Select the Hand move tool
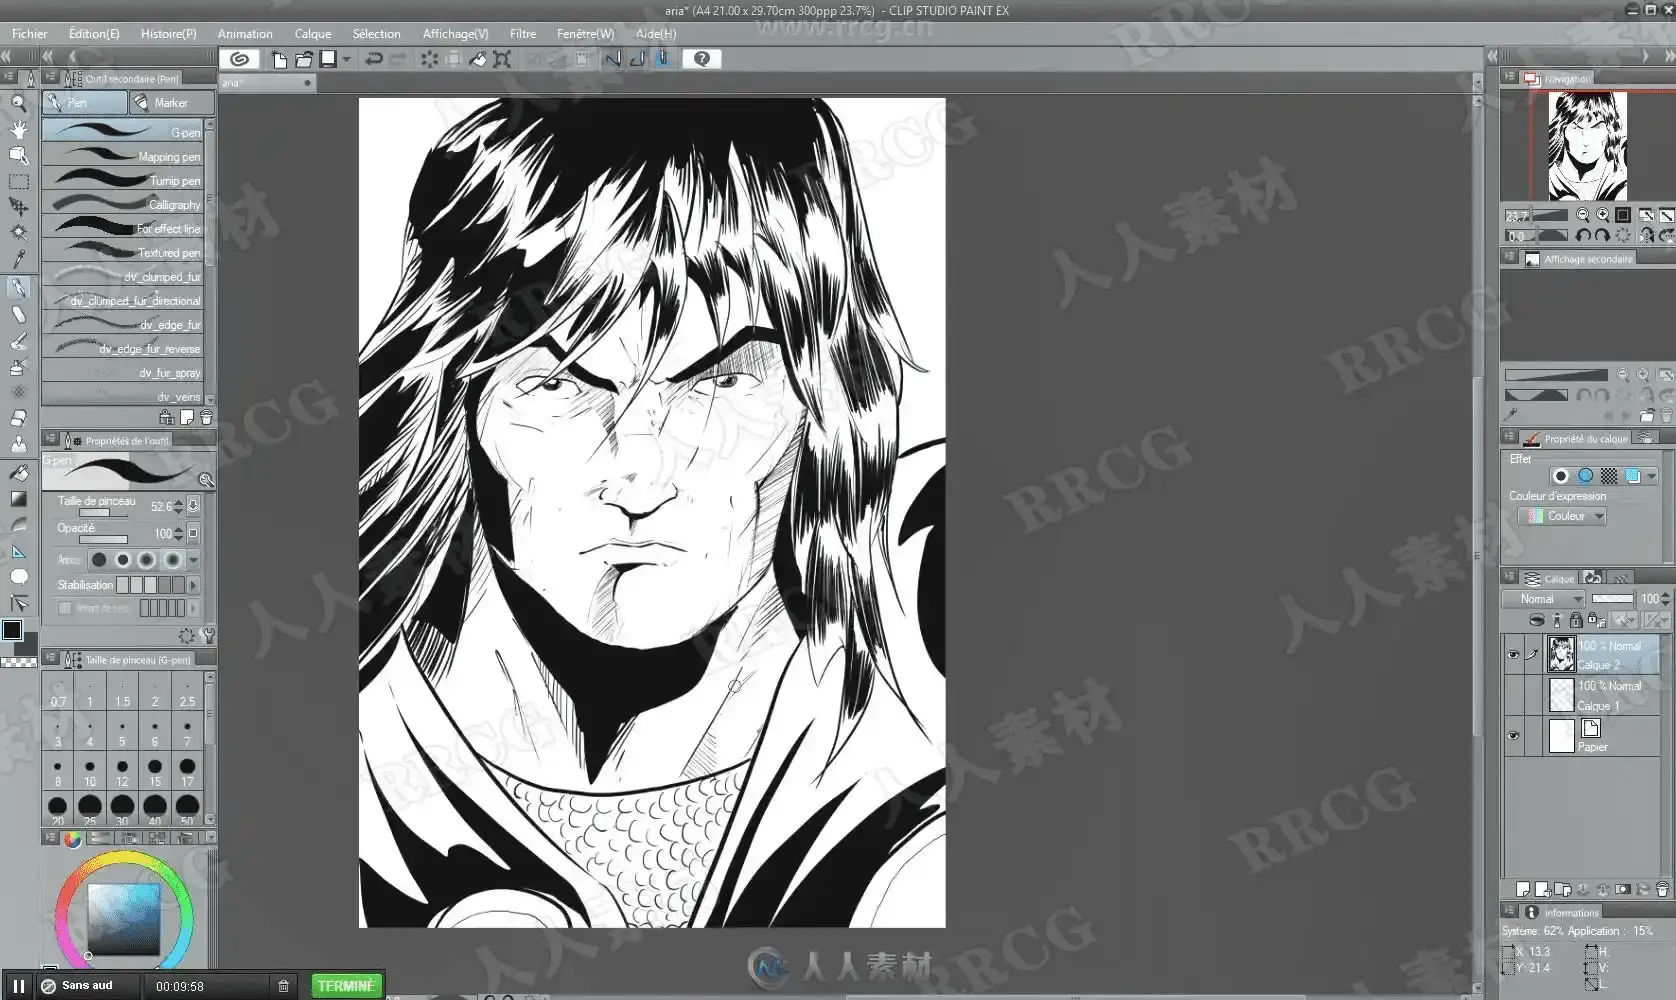 [x=18, y=129]
